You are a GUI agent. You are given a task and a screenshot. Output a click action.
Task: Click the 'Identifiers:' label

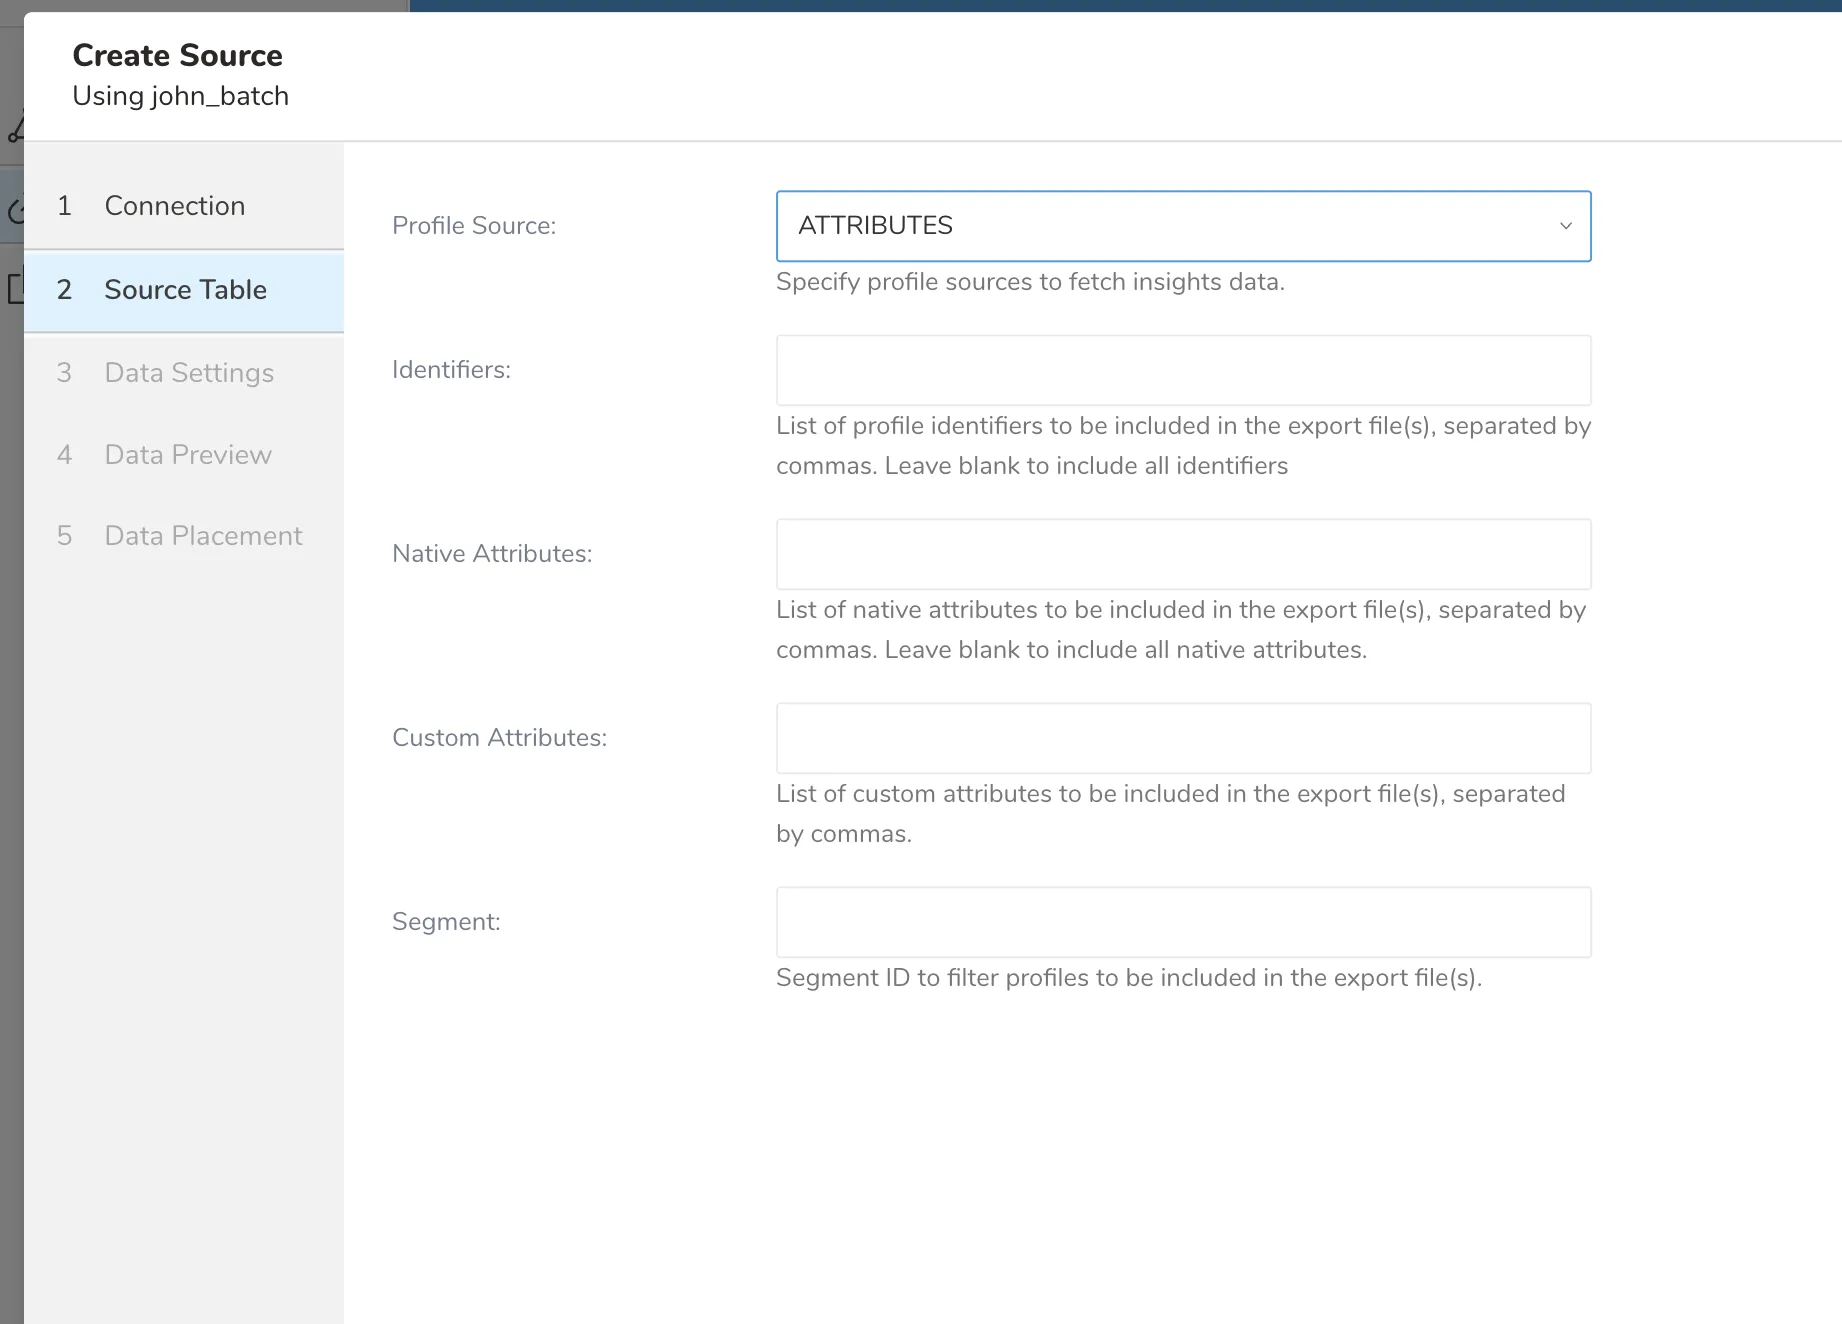point(451,370)
